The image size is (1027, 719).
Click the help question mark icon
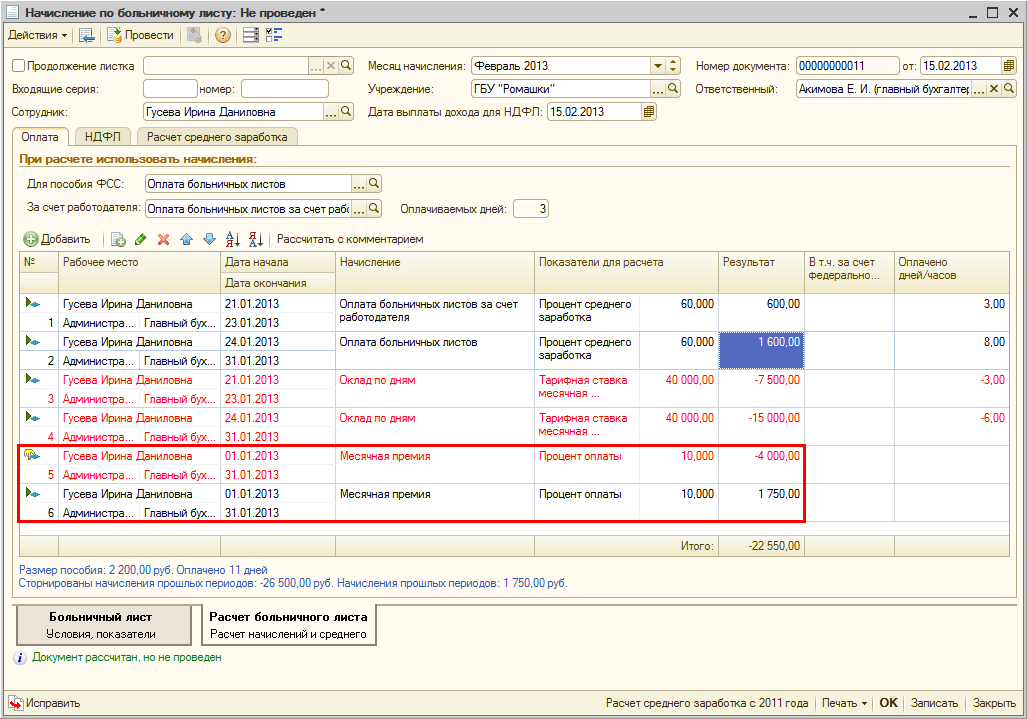[222, 35]
